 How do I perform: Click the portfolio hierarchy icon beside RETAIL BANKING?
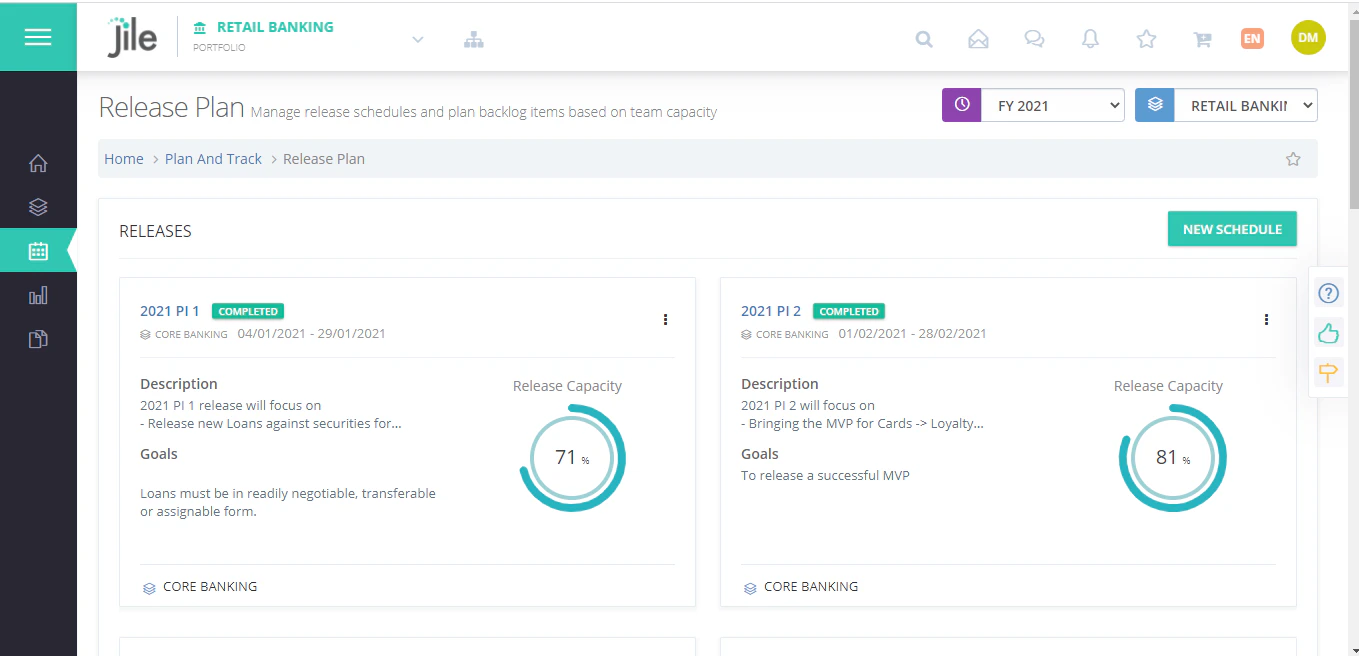[x=473, y=38]
